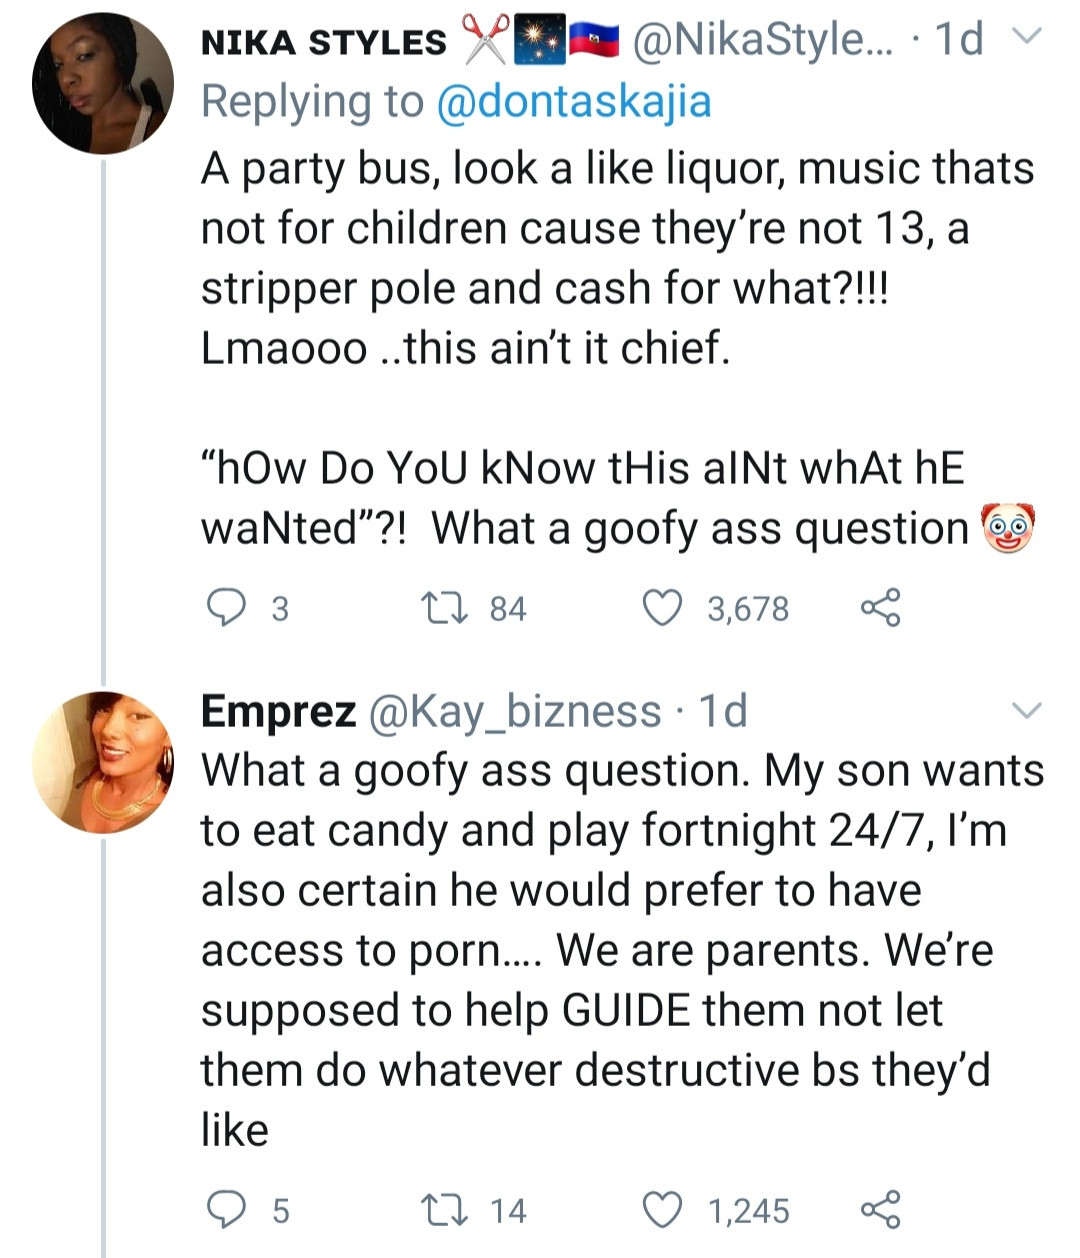Like Nika Styles' tweet with 3,678 likes
Image resolution: width=1080 pixels, height=1258 pixels.
(x=662, y=607)
